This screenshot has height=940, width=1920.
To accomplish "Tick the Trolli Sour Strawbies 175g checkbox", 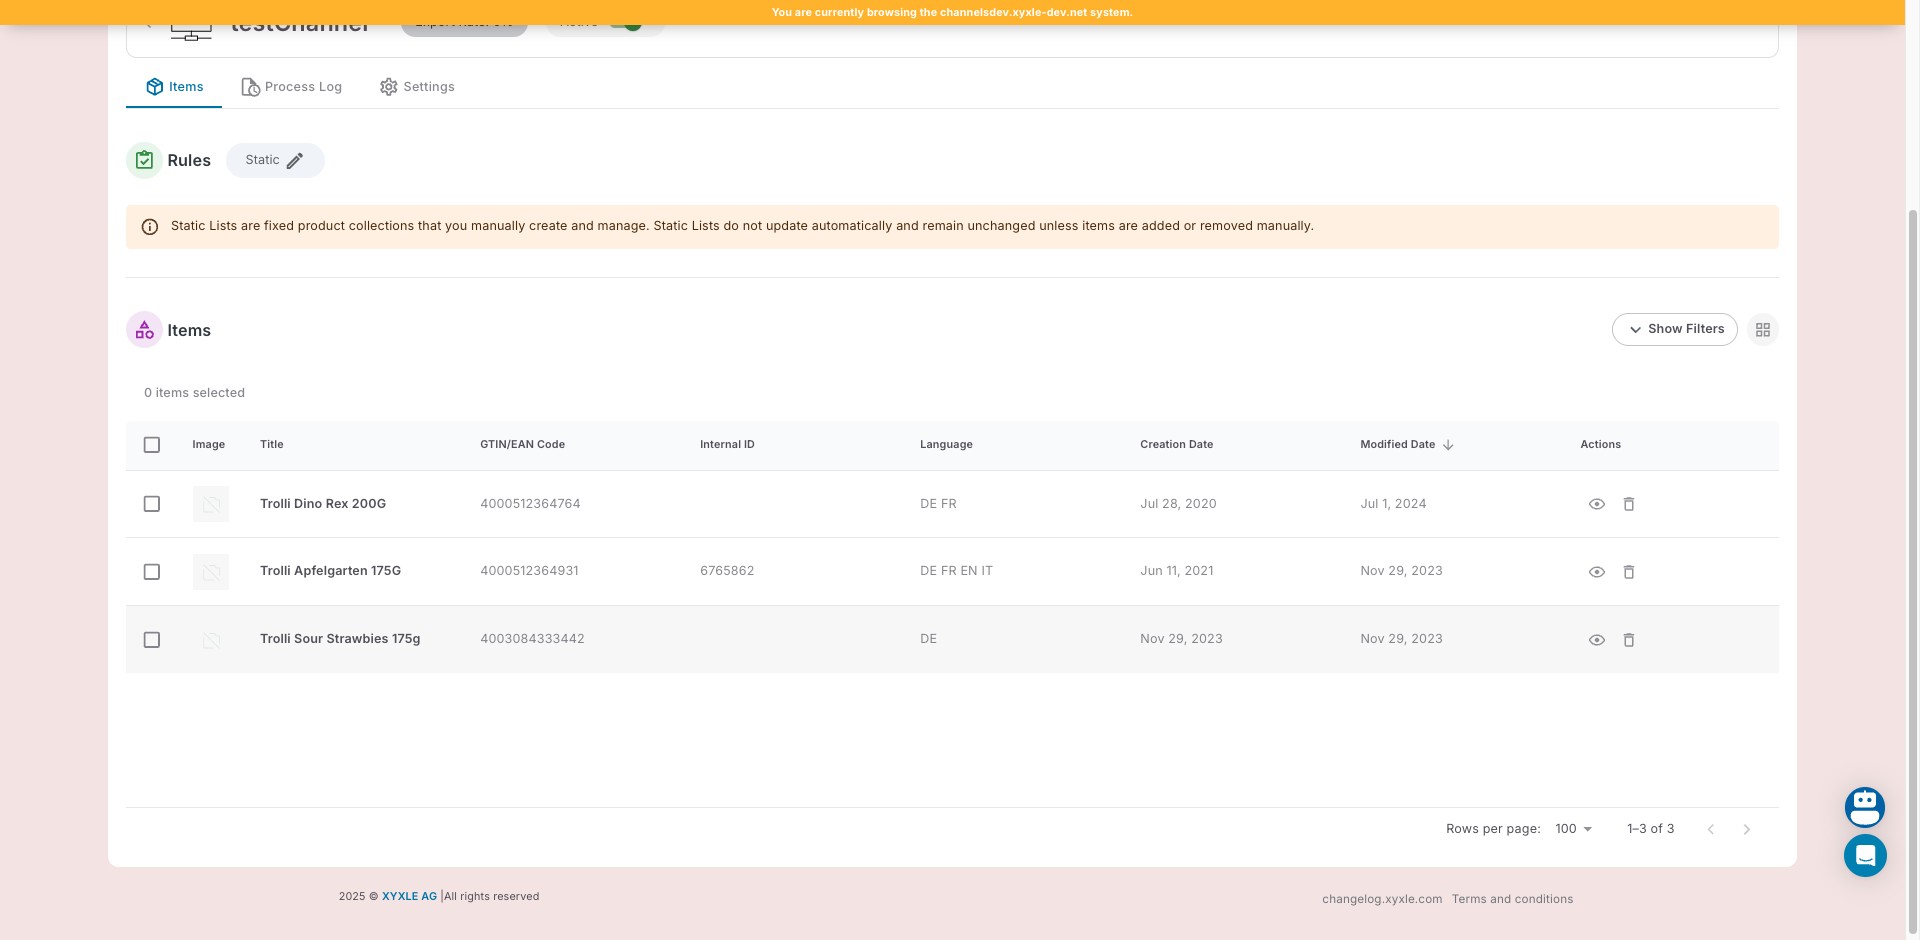I will (x=152, y=640).
